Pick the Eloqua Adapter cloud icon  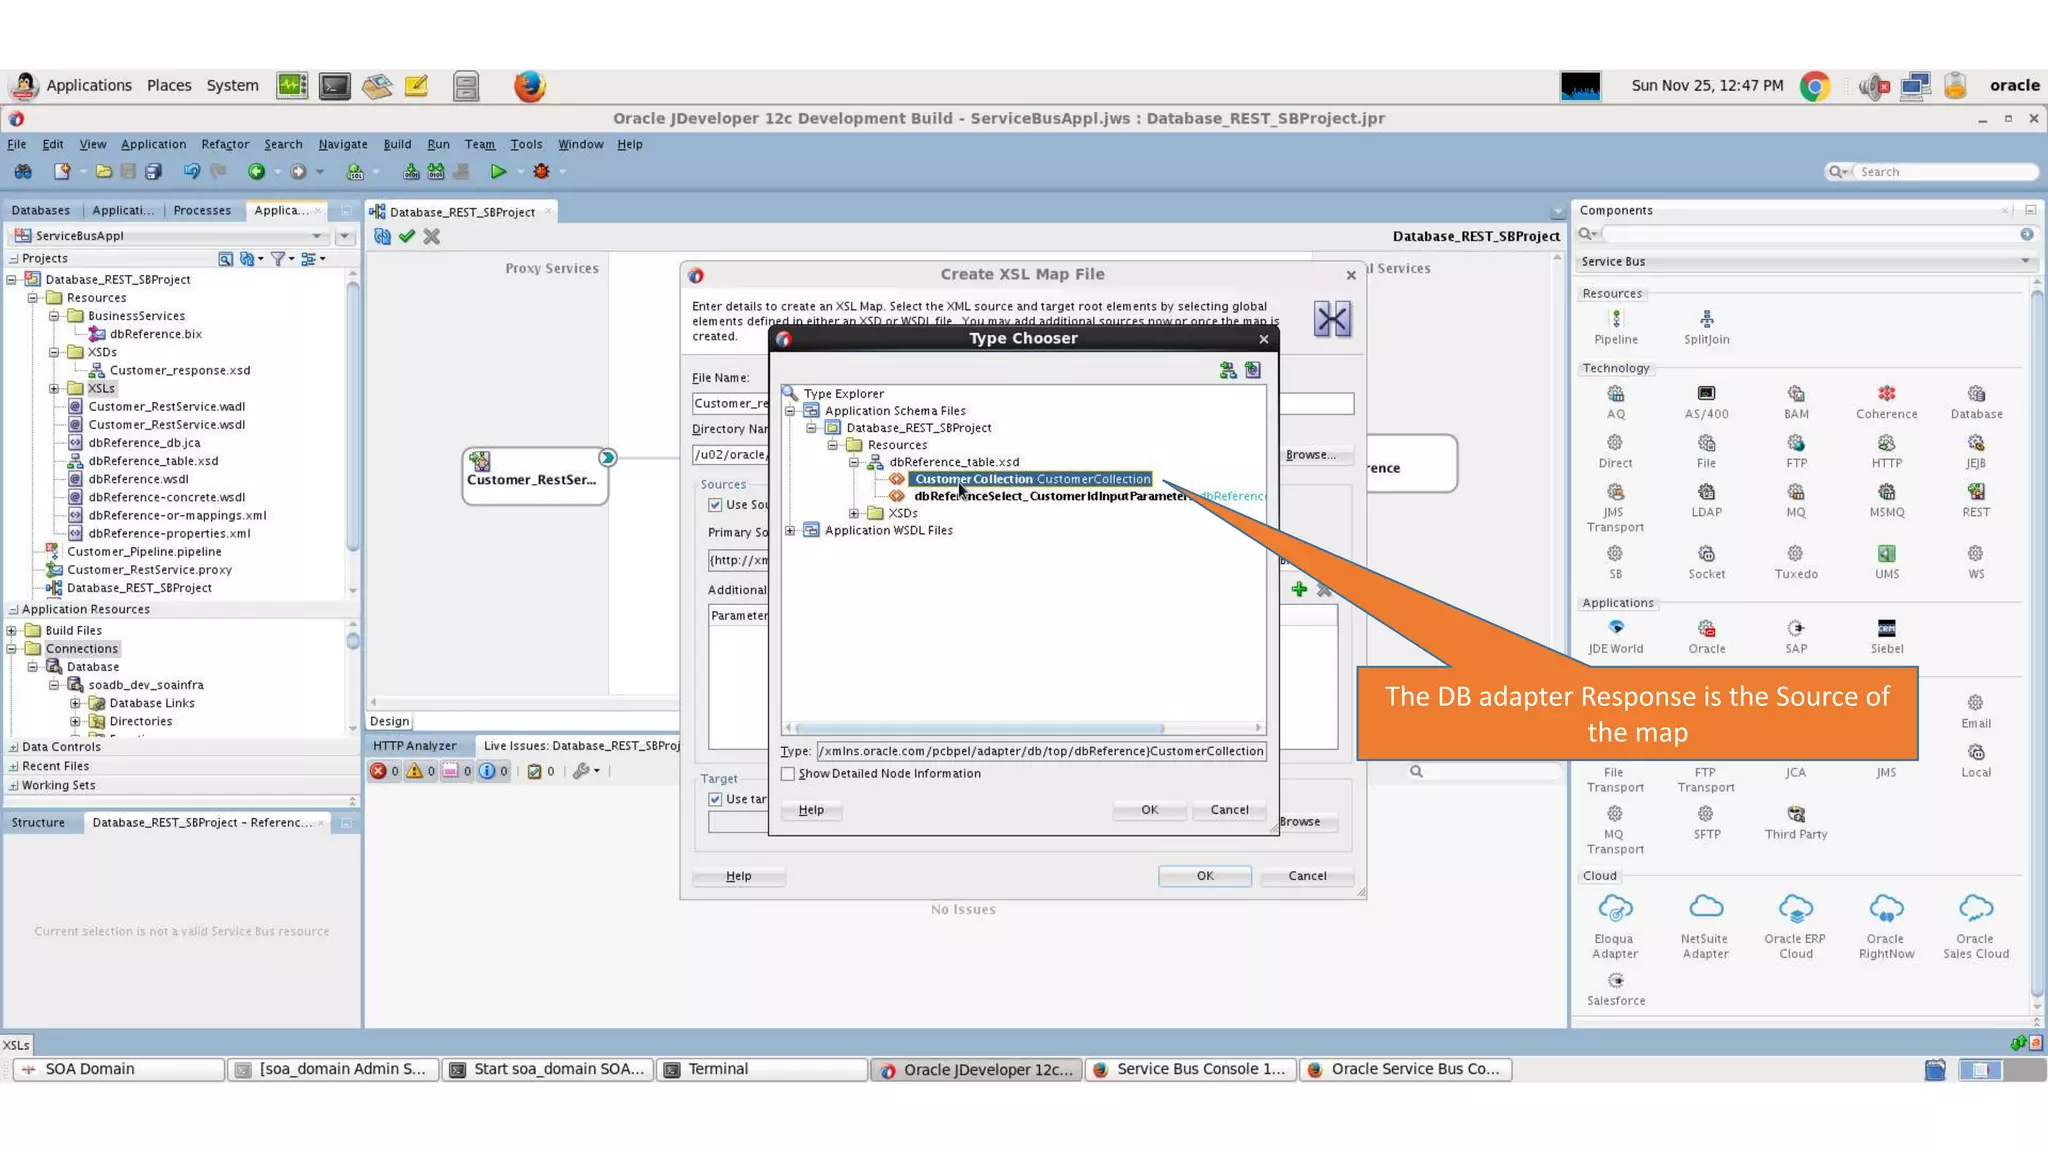1615,908
